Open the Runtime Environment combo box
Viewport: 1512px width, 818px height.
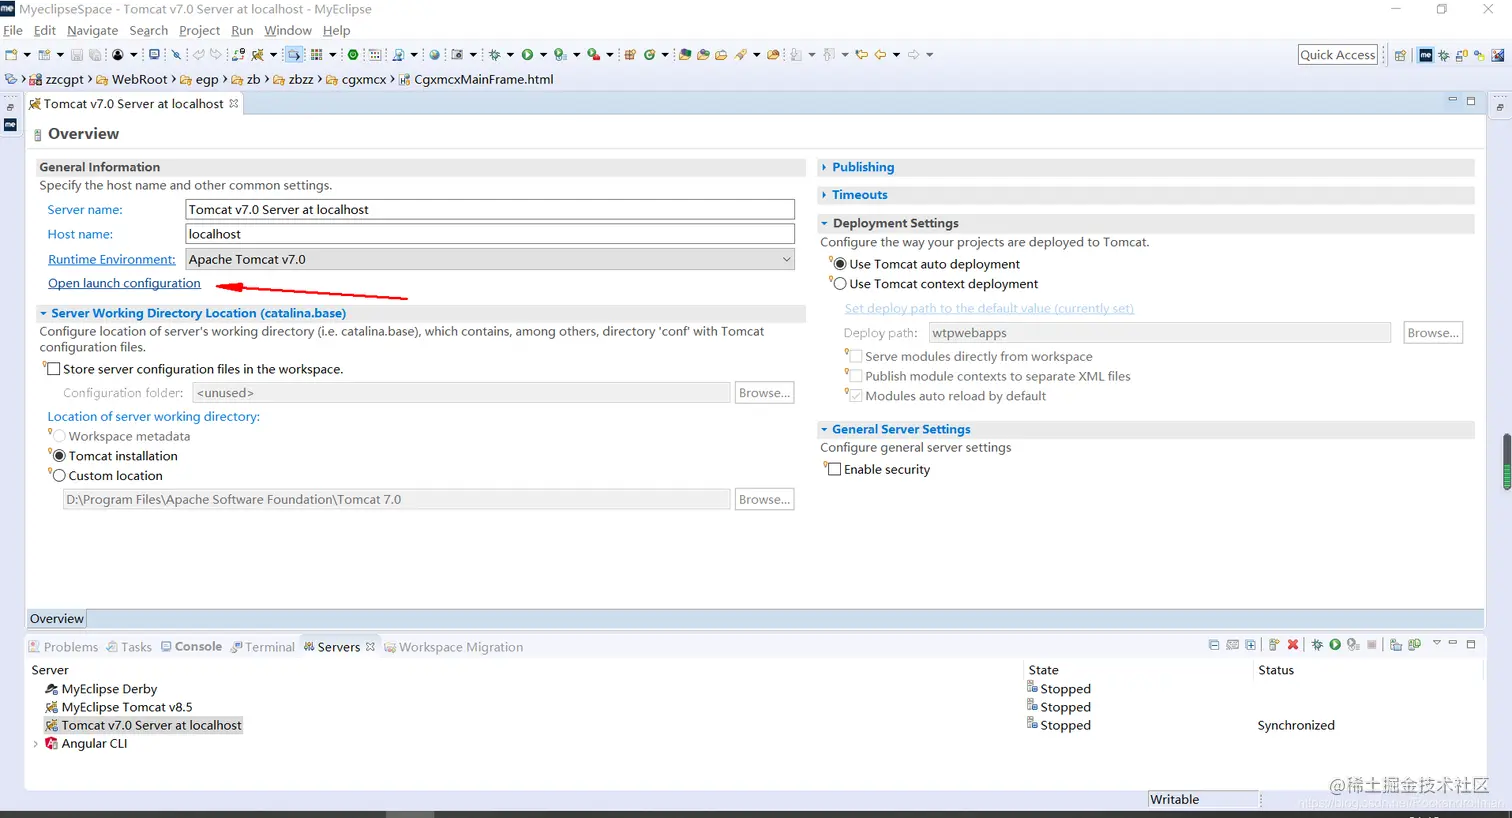click(490, 259)
